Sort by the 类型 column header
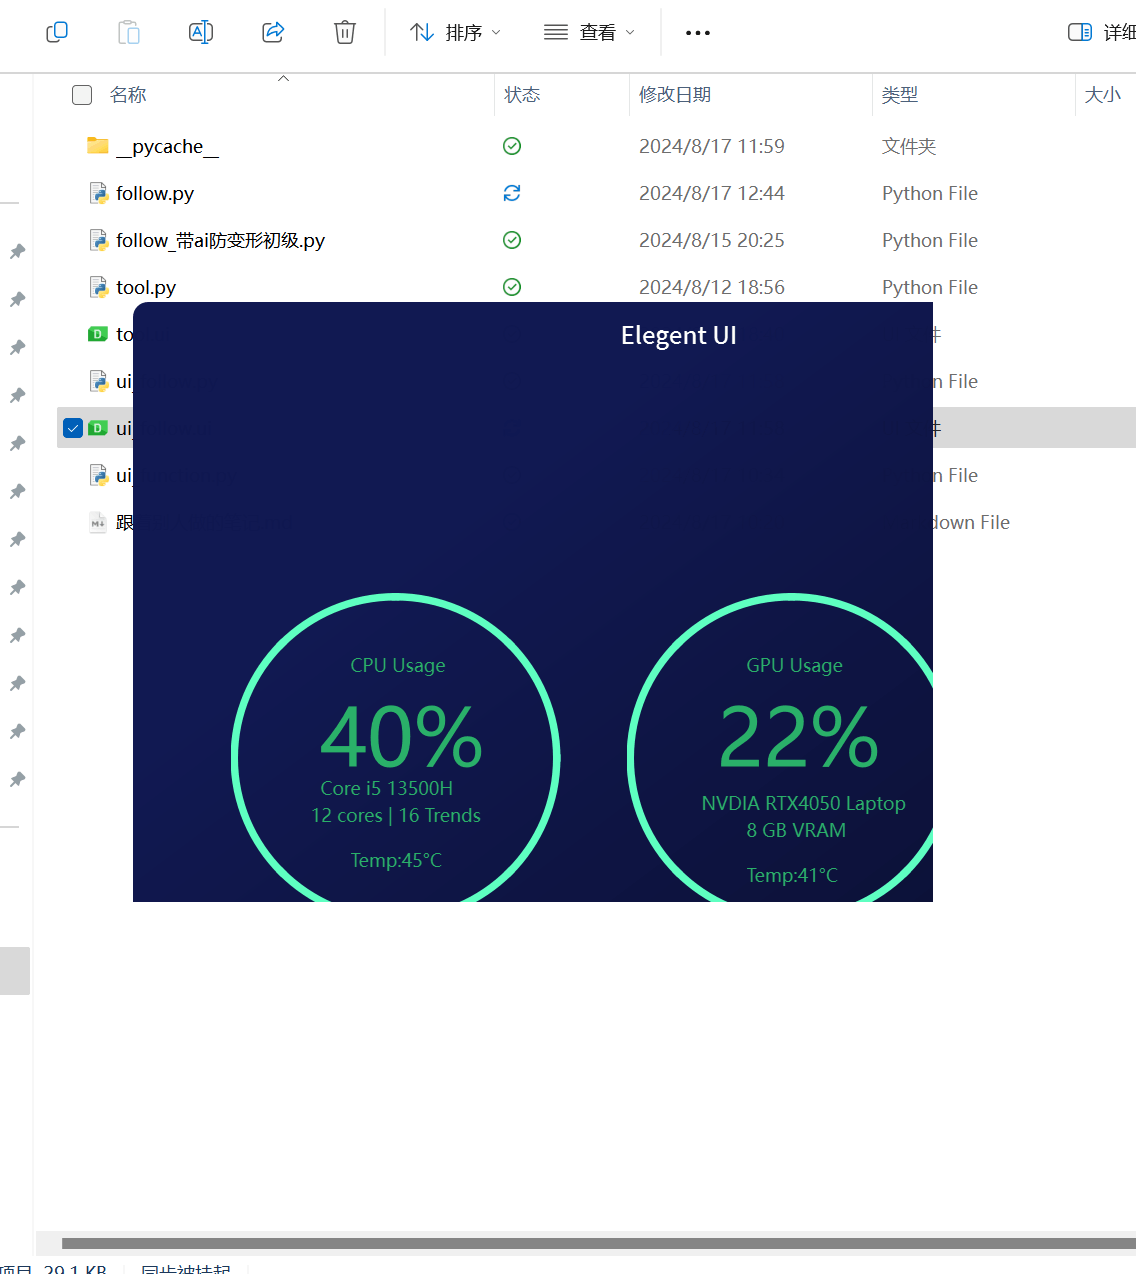The image size is (1136, 1274). (900, 95)
